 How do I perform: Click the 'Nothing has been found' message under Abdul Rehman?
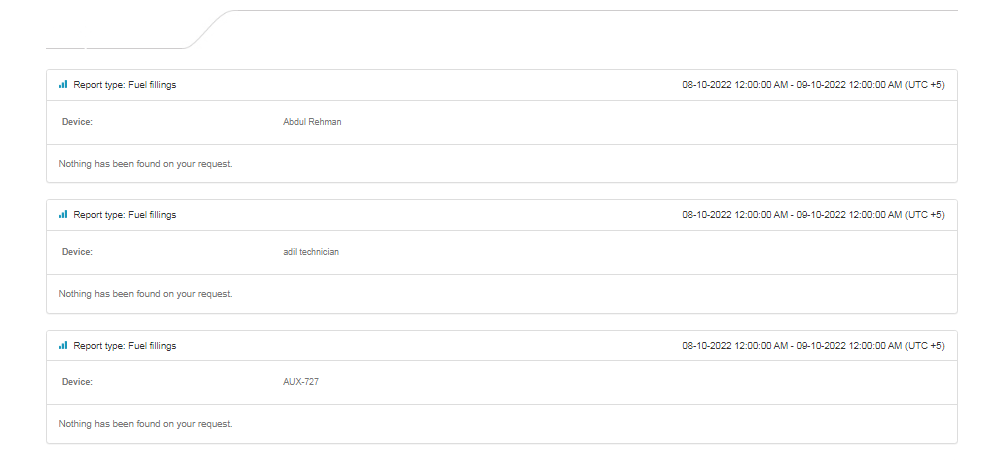tap(145, 164)
